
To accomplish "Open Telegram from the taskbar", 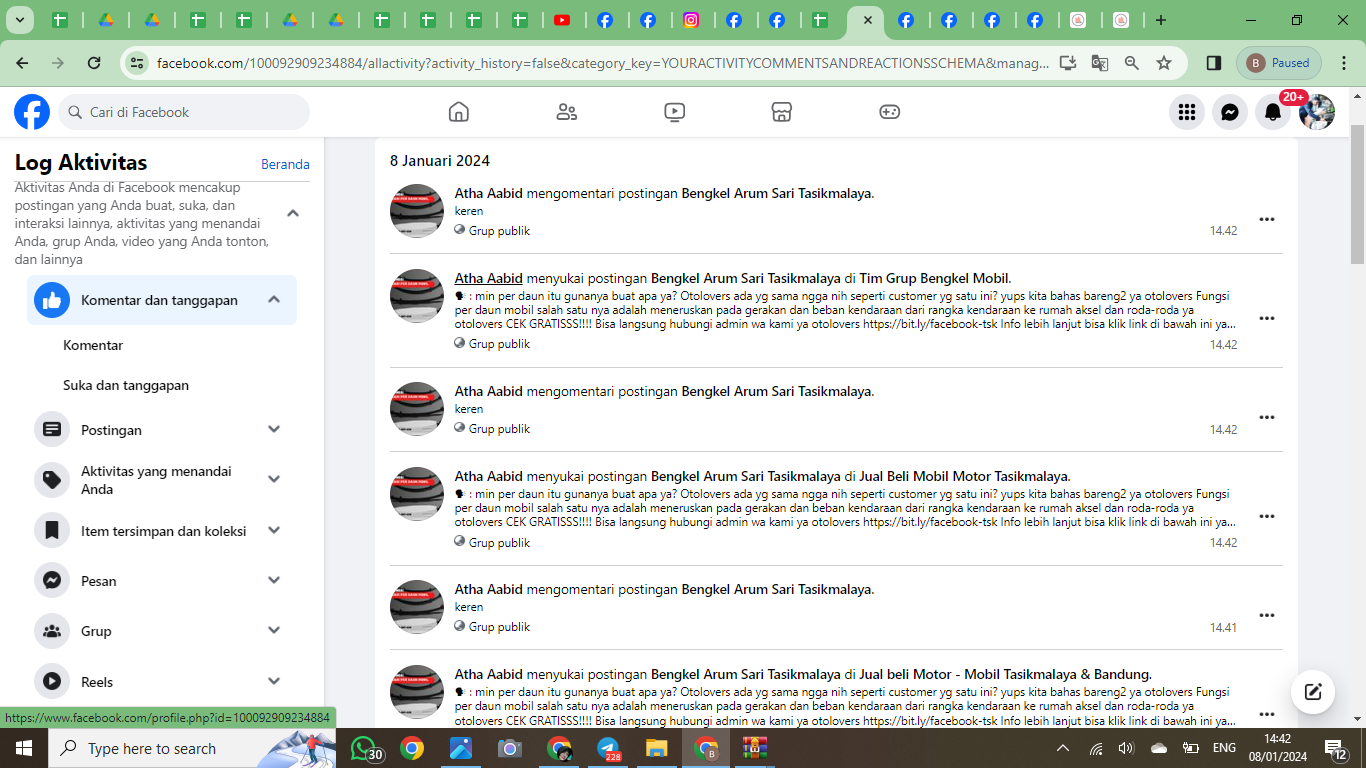I will (609, 748).
